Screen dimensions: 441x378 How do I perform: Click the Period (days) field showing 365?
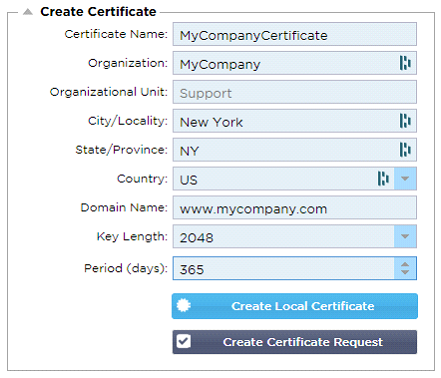coord(283,268)
